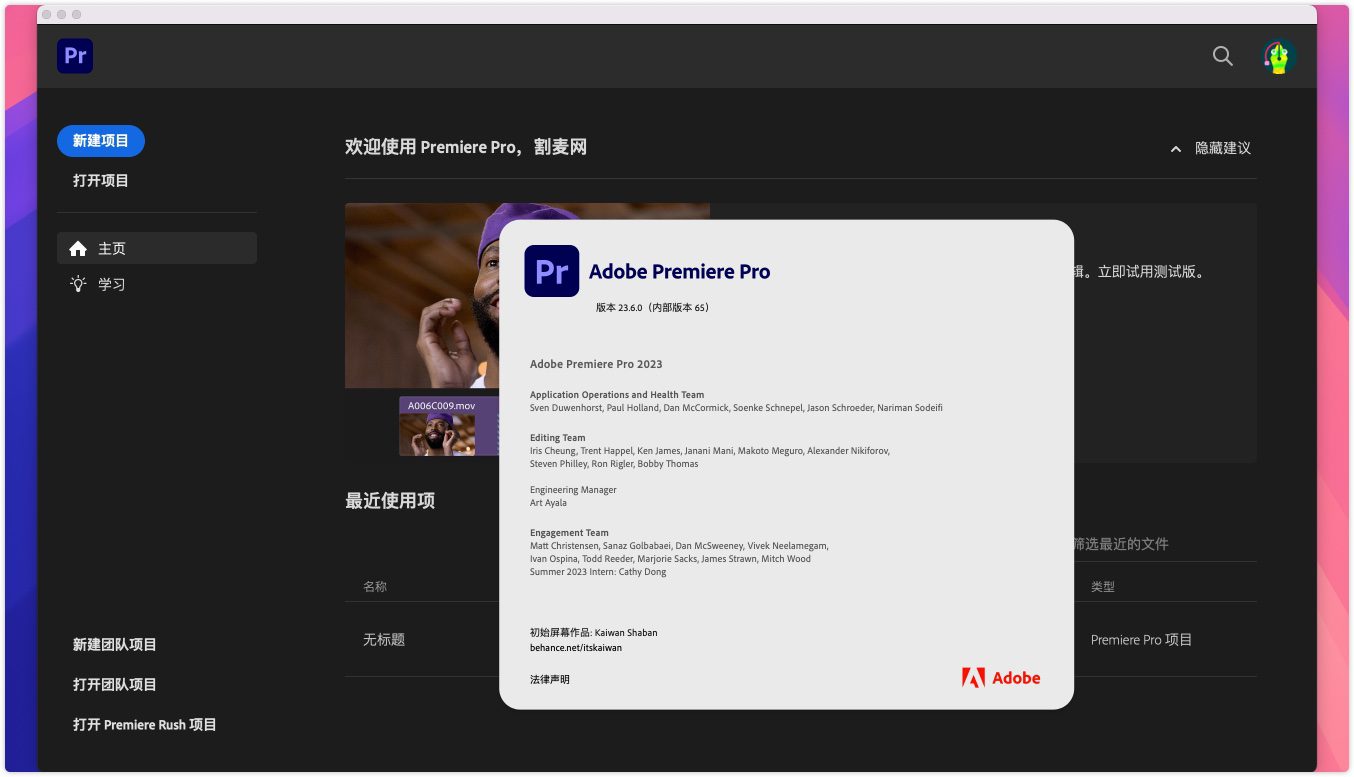Click the Premiere Pro logo in header
Screen dimensions: 1354x777
tap(75, 56)
